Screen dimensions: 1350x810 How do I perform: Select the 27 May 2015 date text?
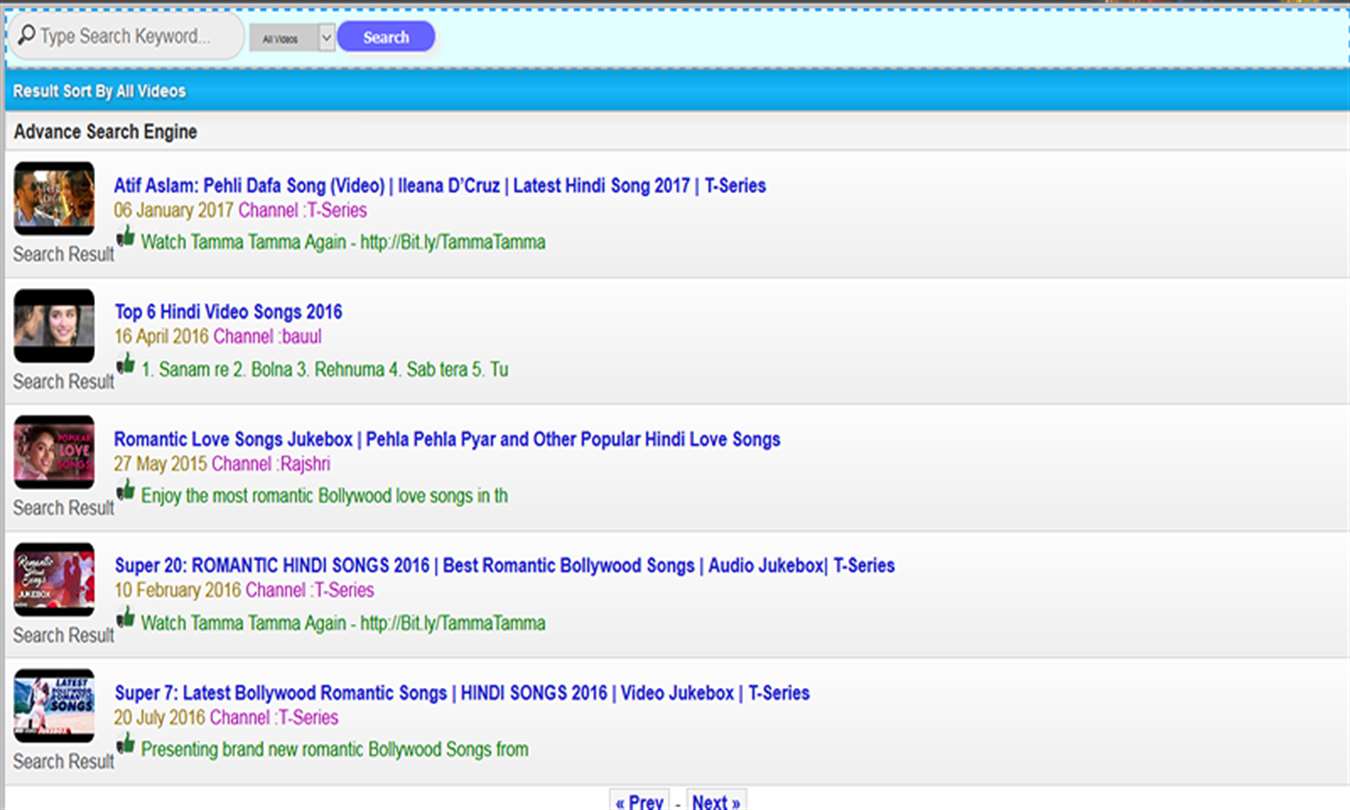tap(161, 464)
